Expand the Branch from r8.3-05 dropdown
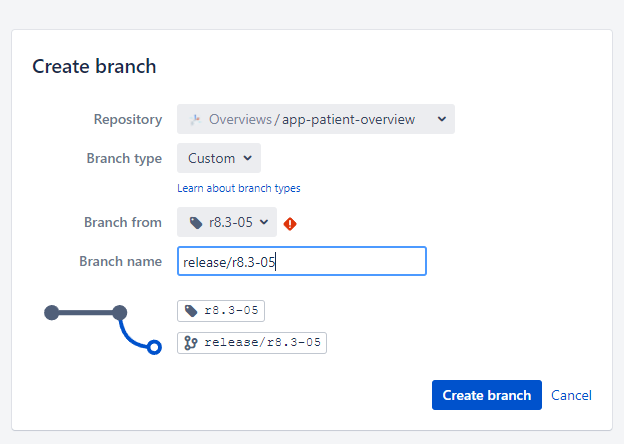 click(x=227, y=222)
